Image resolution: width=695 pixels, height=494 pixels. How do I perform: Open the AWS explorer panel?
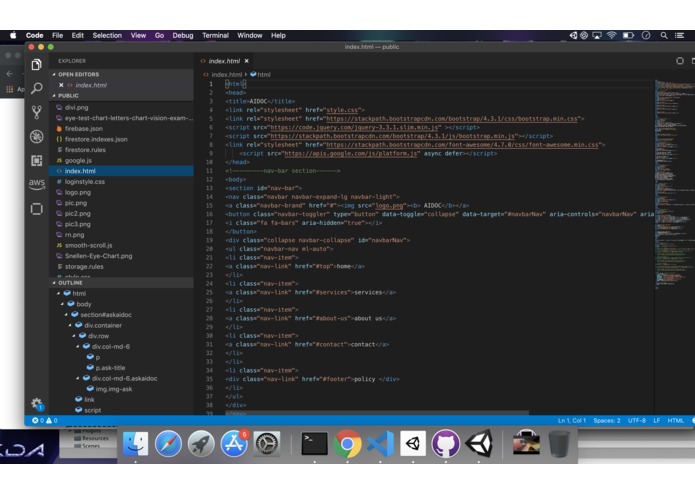(x=36, y=184)
